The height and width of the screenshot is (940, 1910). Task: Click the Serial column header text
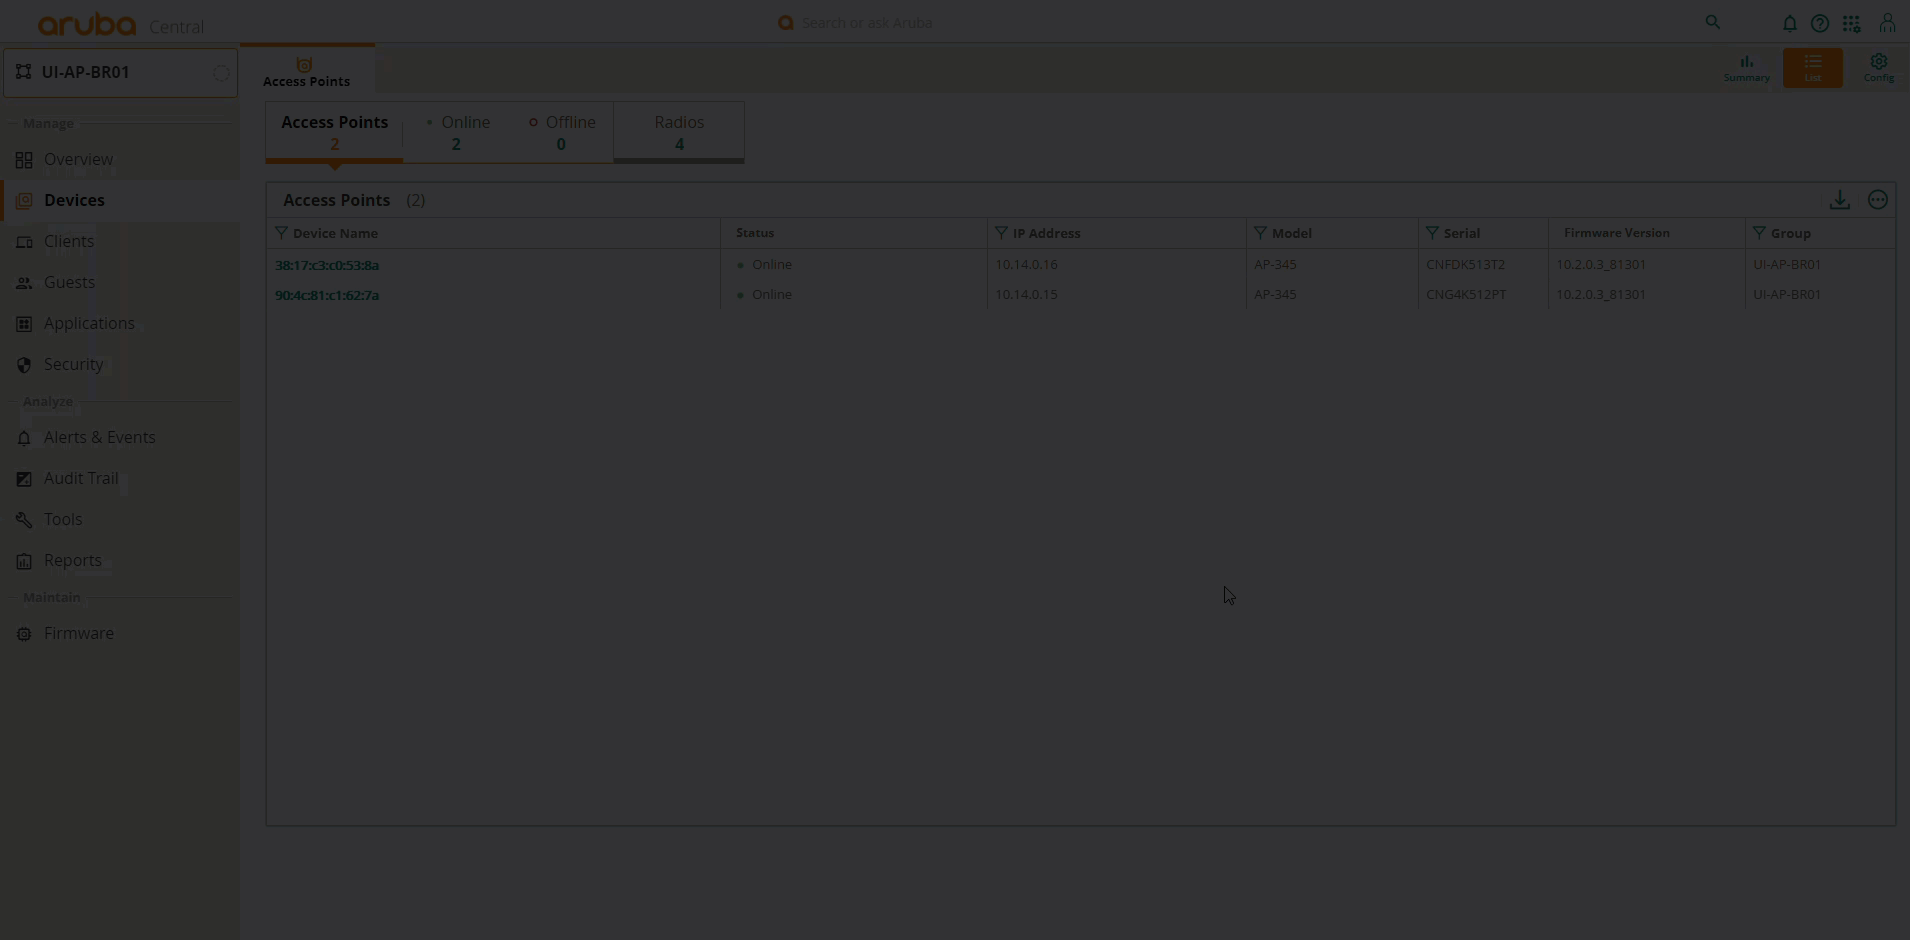[x=1461, y=233]
